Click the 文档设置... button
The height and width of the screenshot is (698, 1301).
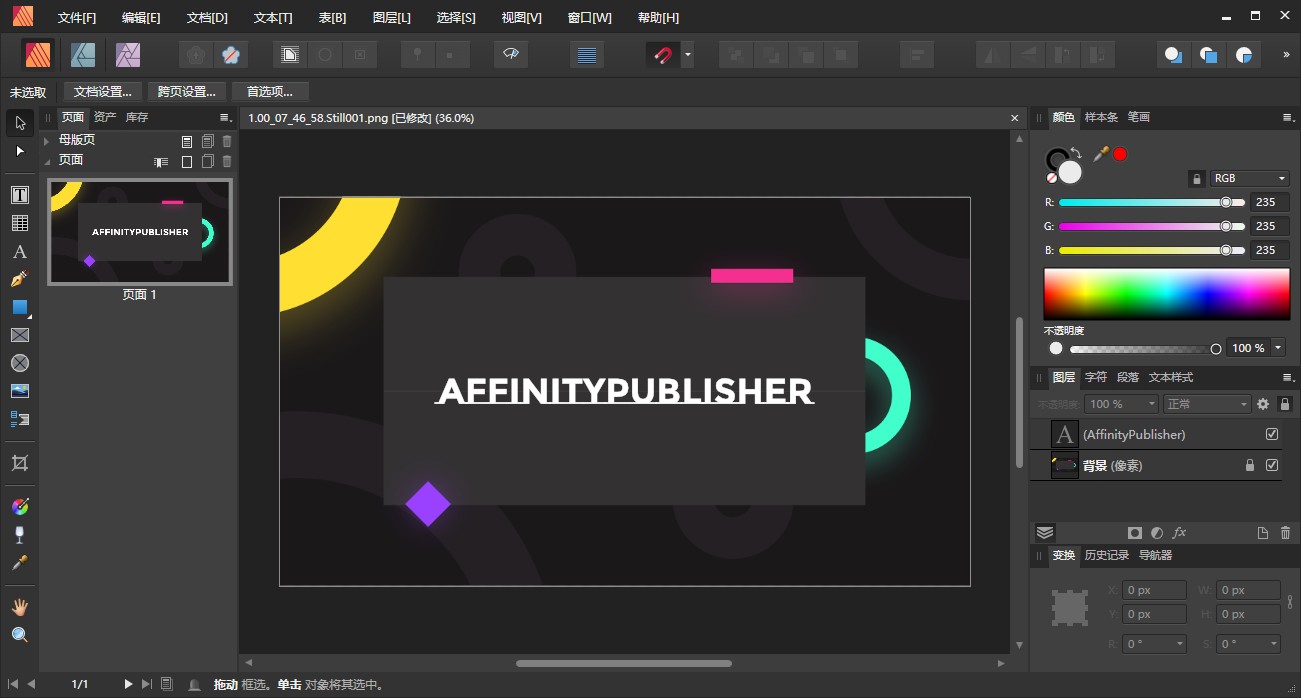pyautogui.click(x=103, y=92)
